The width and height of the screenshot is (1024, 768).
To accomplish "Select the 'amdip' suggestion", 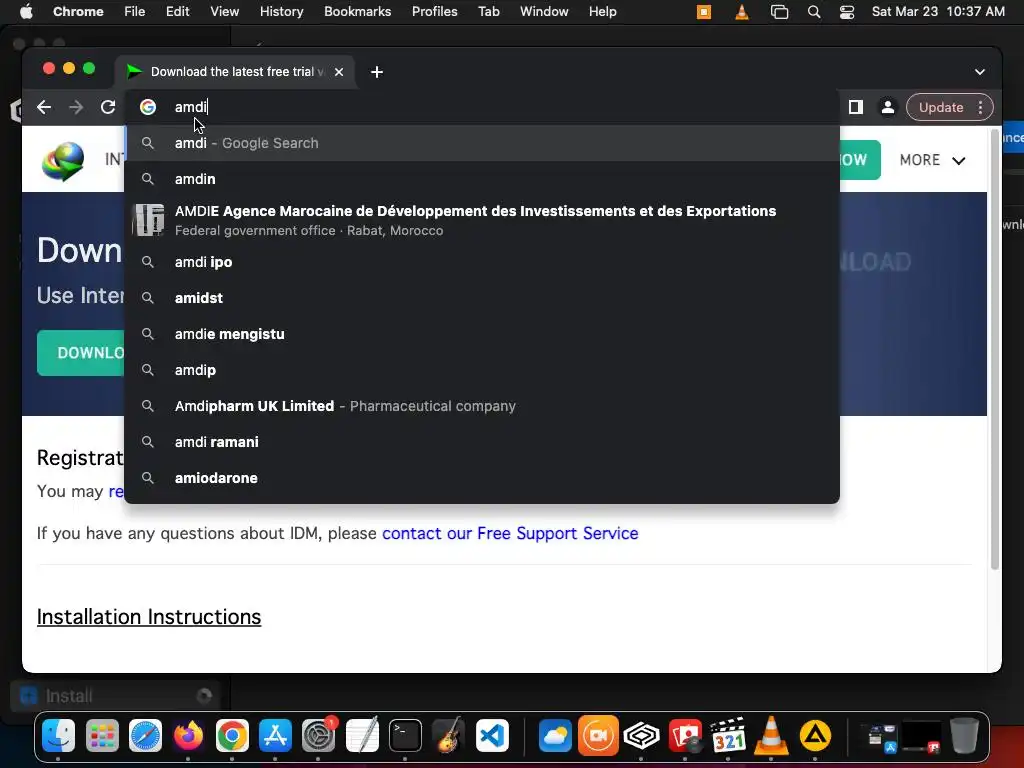I will [482, 370].
